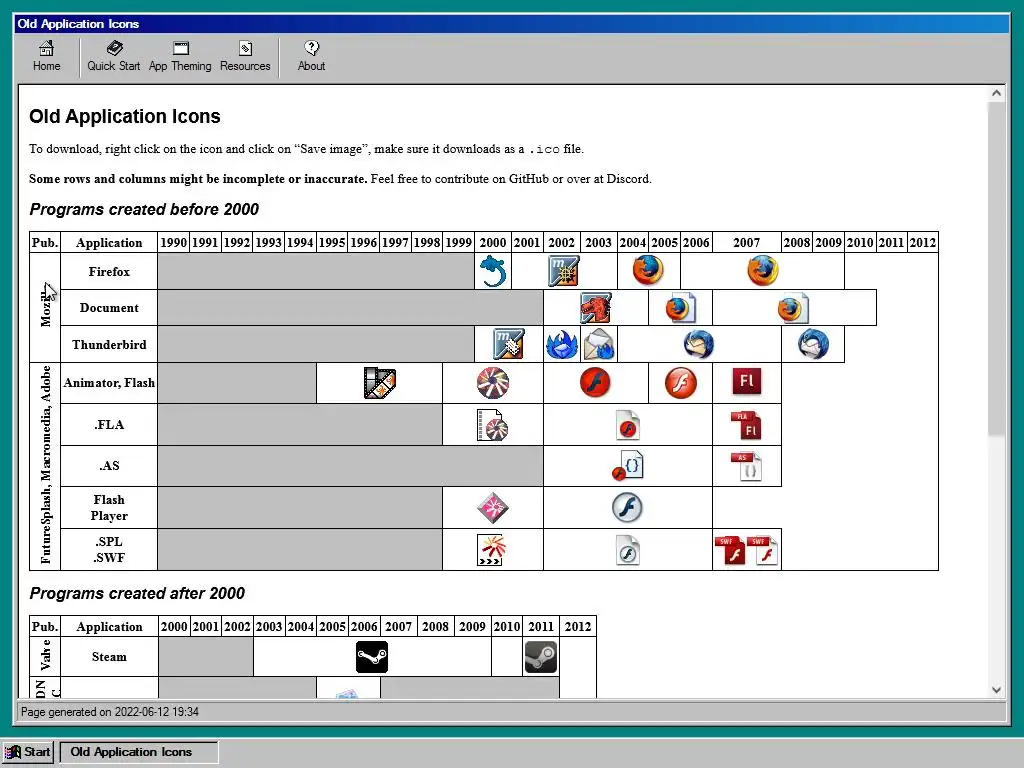Image resolution: width=1024 pixels, height=768 pixels.
Task: Click the "Programs created before 2000" heading
Action: click(144, 209)
